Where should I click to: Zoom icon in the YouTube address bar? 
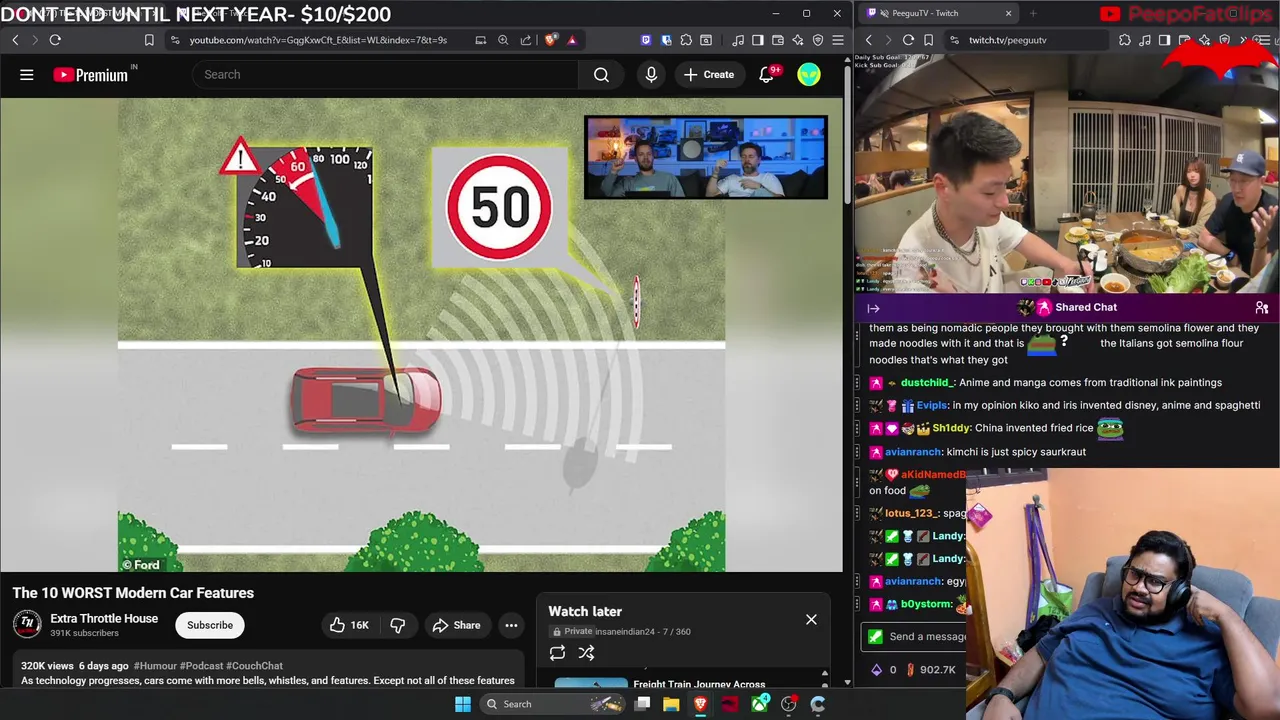503,40
